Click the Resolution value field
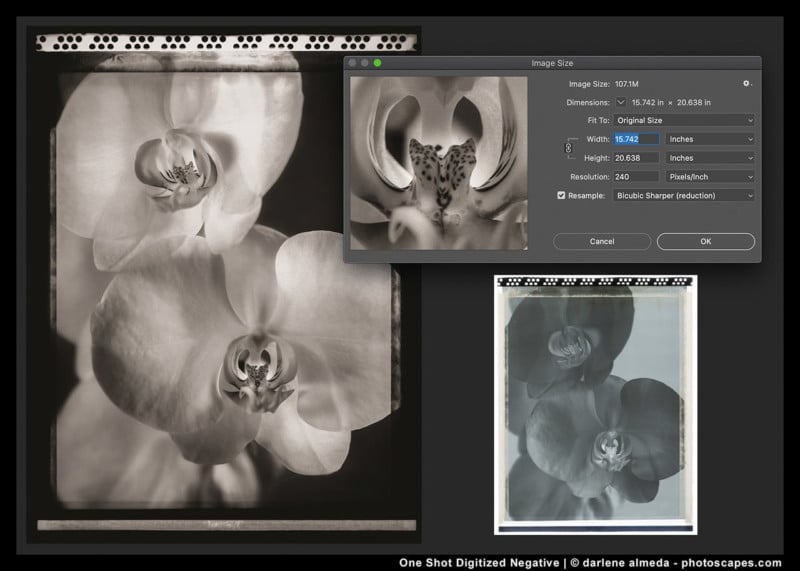This screenshot has height=571, width=800. coord(635,176)
